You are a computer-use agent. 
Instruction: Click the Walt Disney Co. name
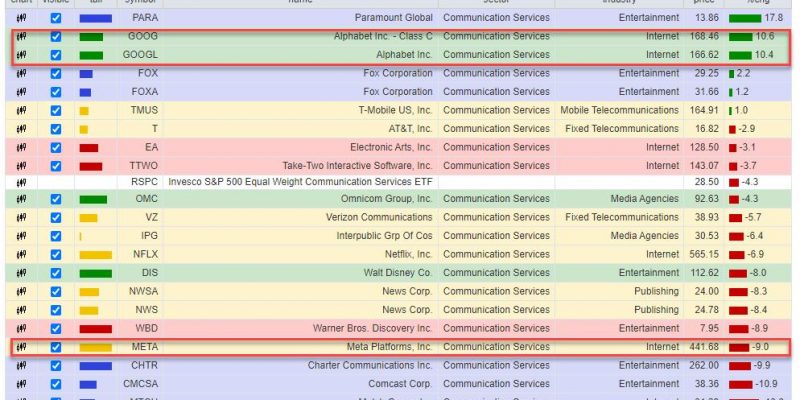click(398, 273)
